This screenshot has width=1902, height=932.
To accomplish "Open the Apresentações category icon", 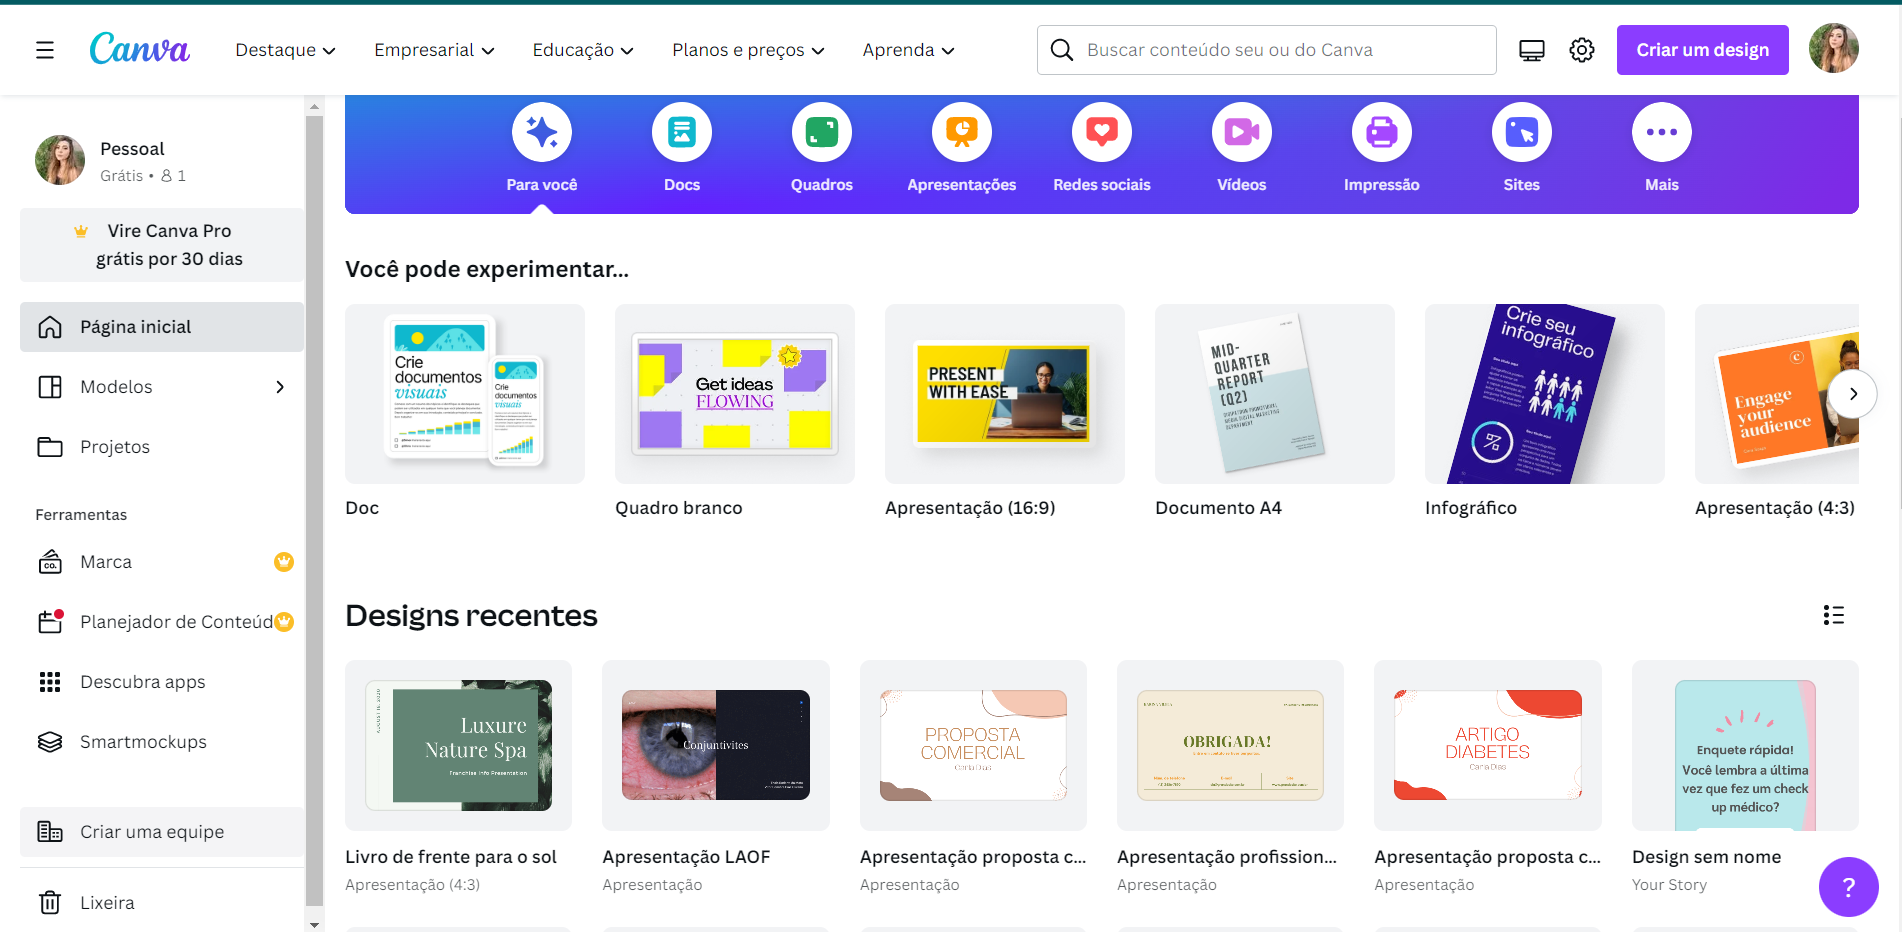I will (x=962, y=132).
